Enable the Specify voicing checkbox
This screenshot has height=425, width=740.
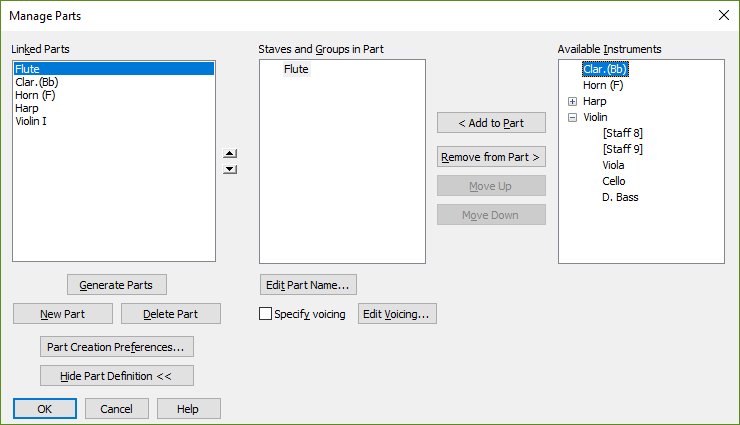click(x=266, y=314)
